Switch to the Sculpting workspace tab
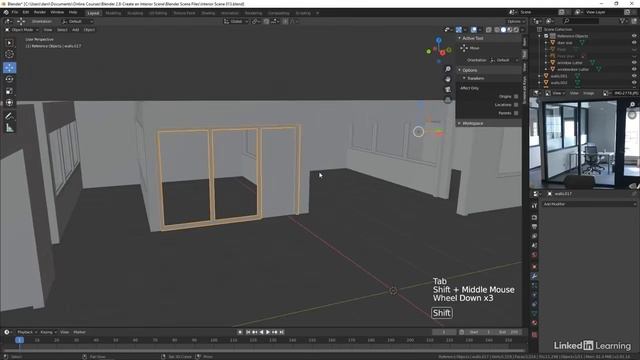This screenshot has width=640, height=360. (x=135, y=13)
